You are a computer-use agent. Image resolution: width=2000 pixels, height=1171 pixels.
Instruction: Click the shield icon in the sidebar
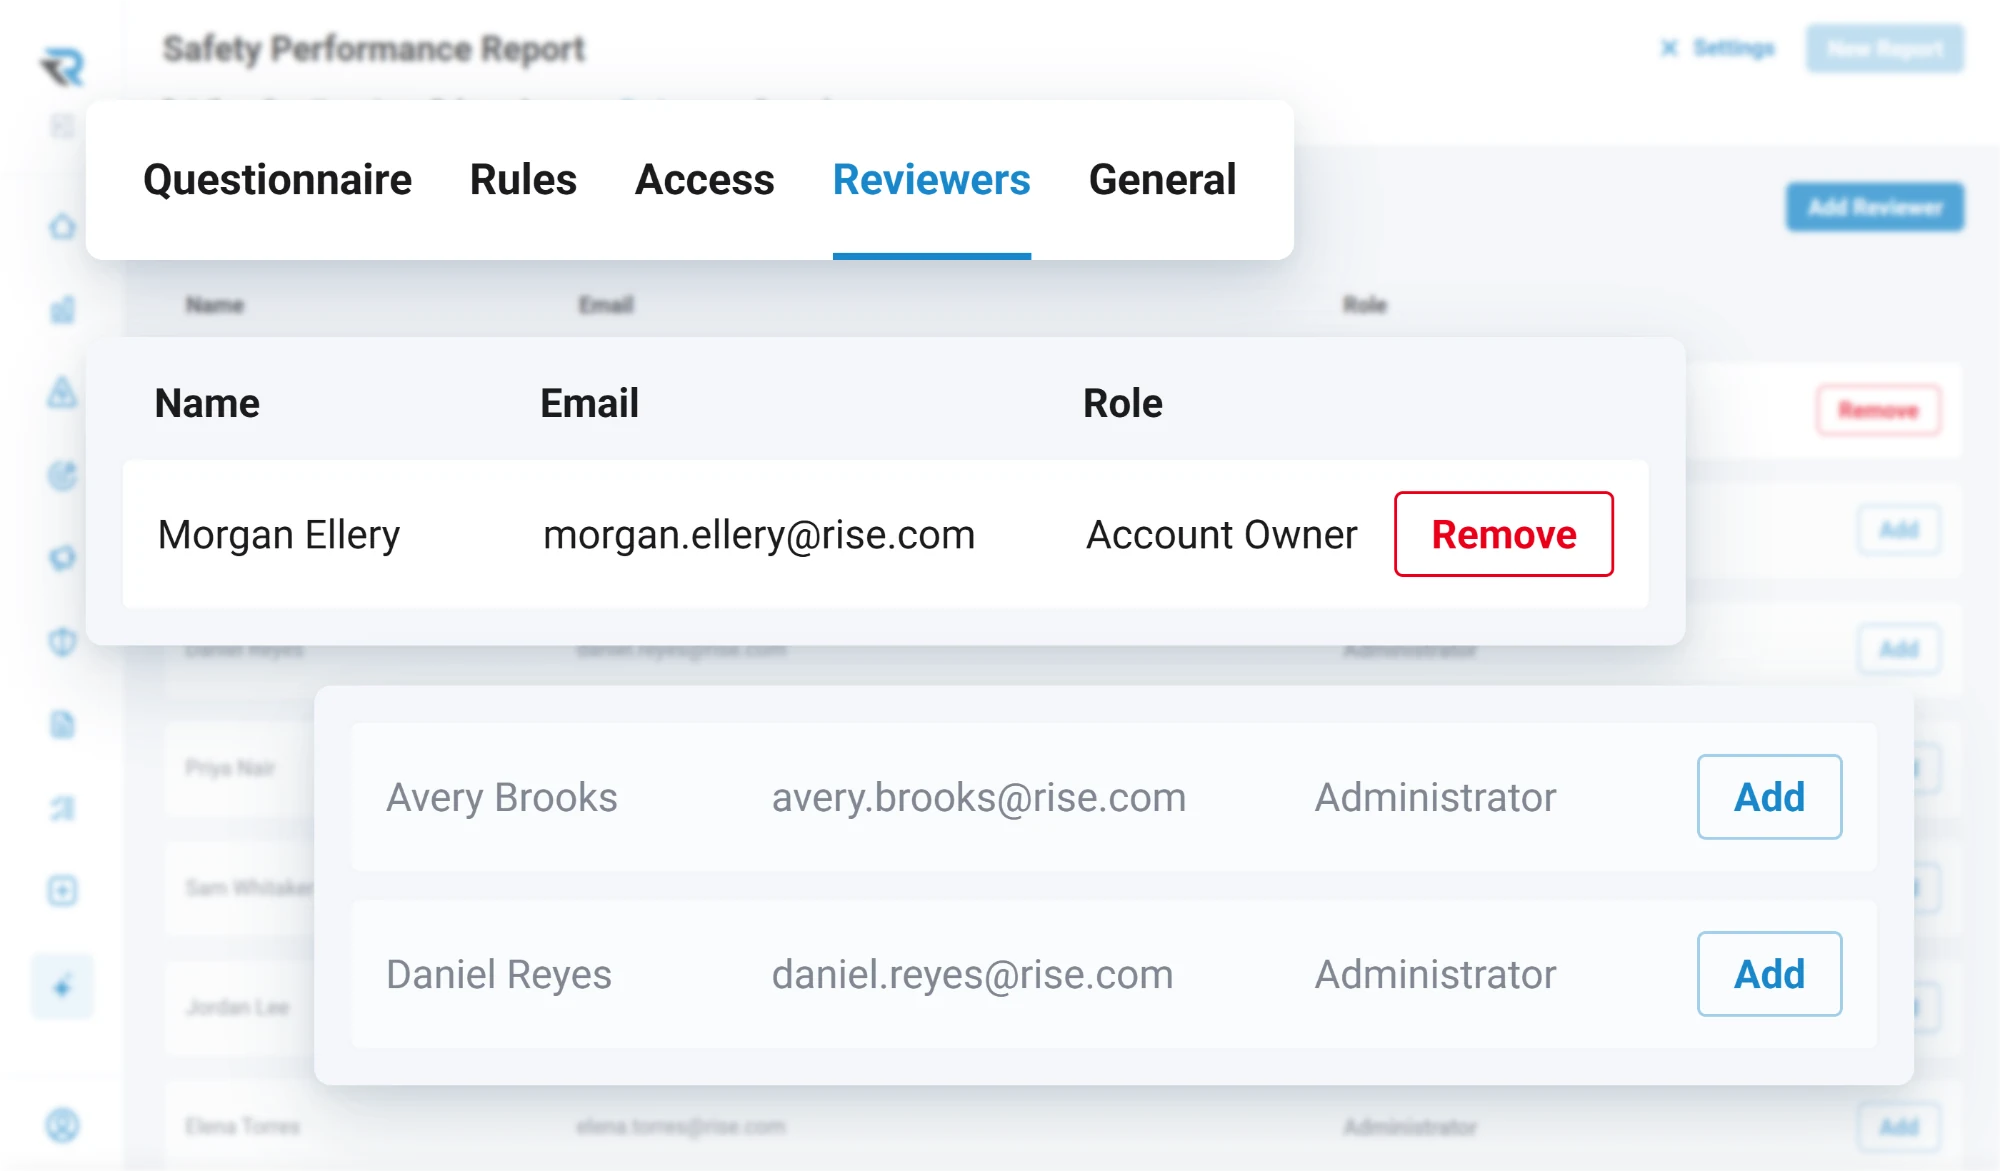(62, 641)
